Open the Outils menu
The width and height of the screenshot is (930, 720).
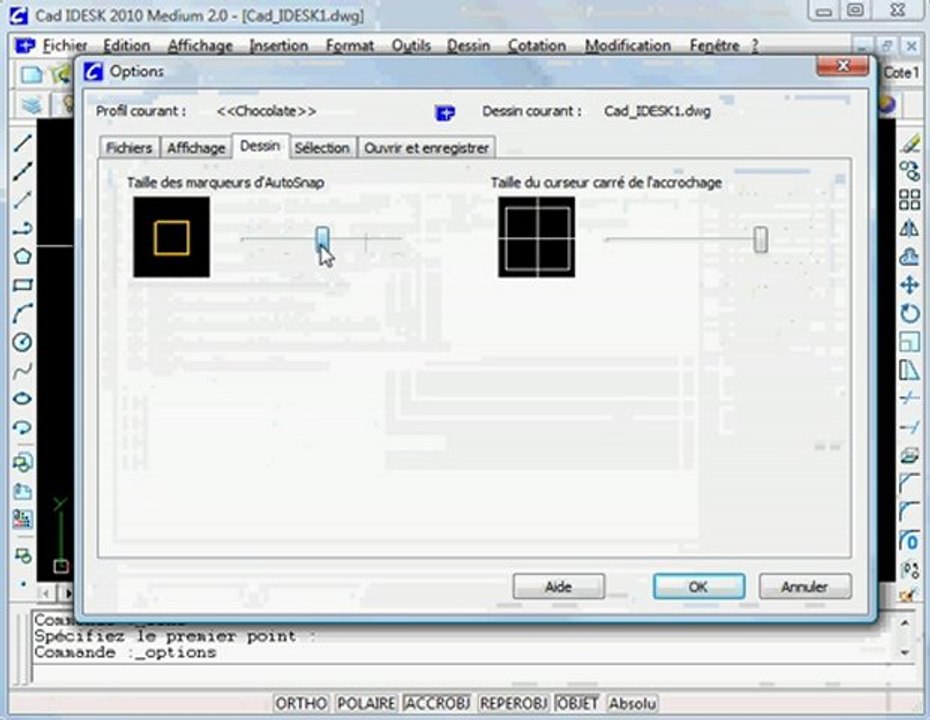tap(411, 46)
